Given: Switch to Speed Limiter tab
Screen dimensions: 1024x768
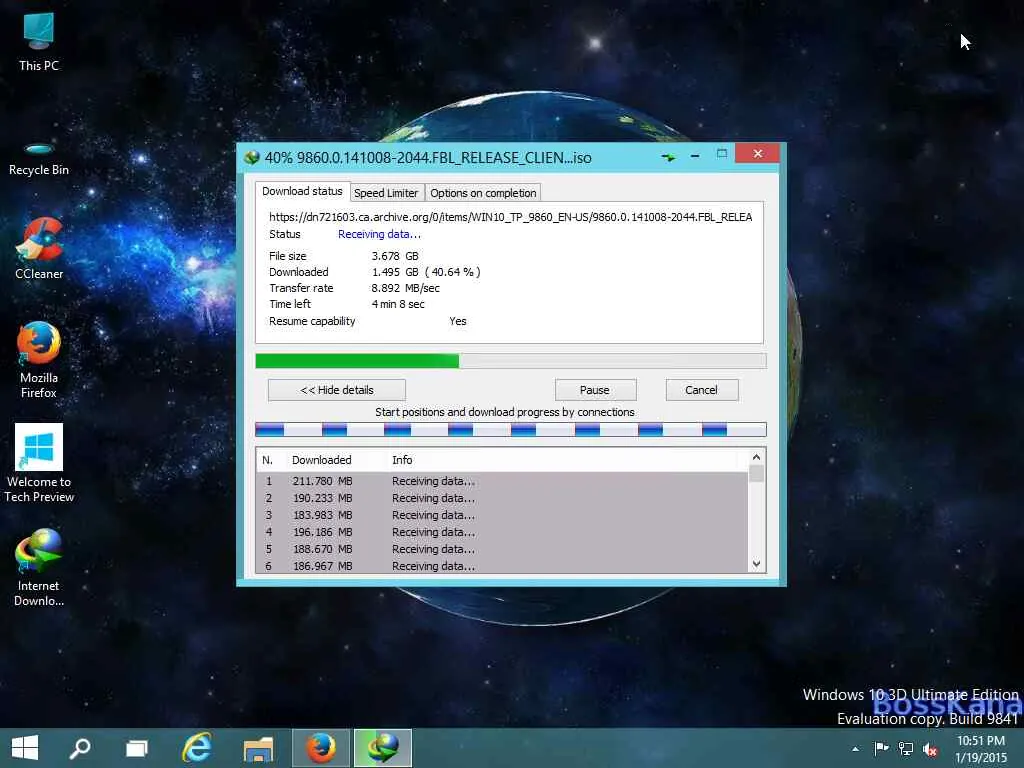Looking at the screenshot, I should tap(385, 193).
